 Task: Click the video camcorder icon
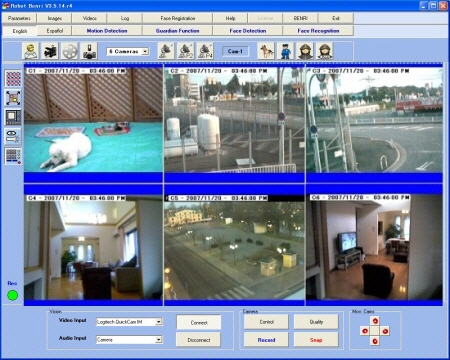pos(50,51)
